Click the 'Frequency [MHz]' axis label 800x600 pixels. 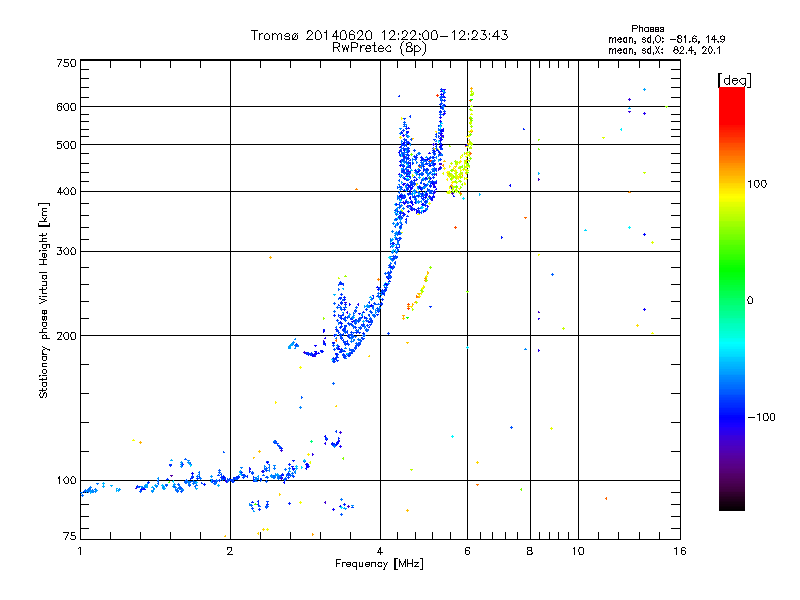click(379, 564)
